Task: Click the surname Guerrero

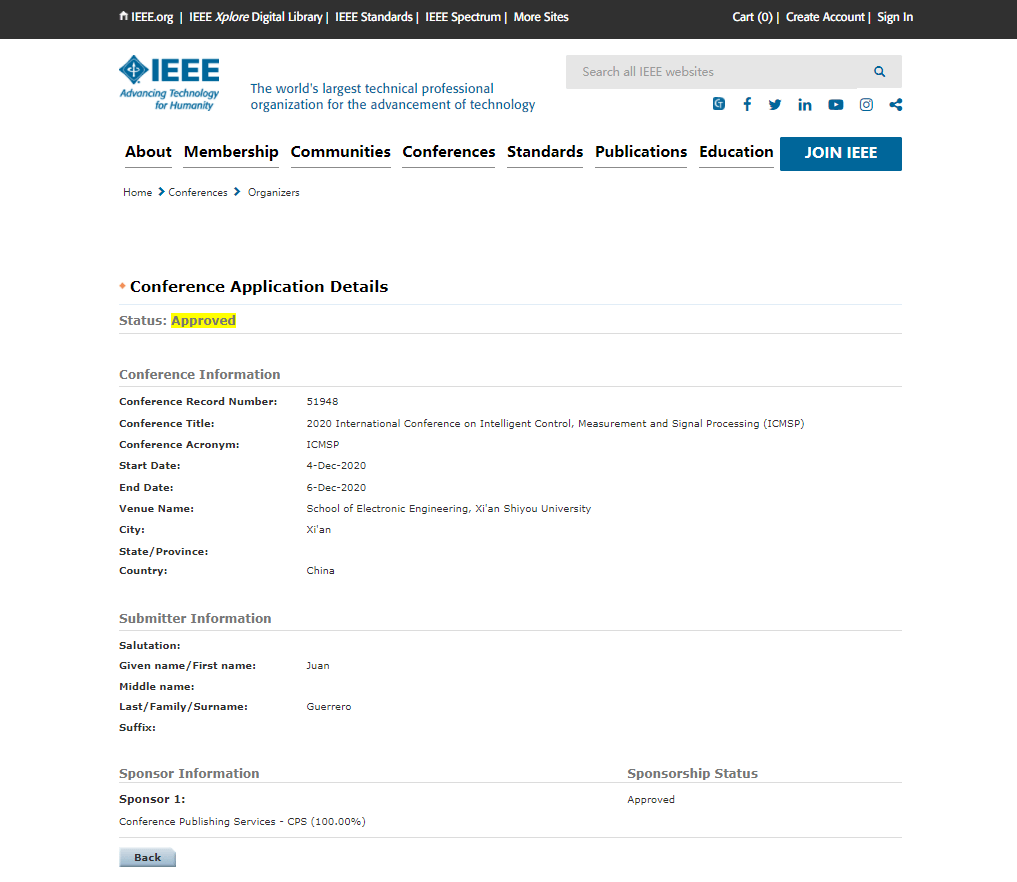Action: pyautogui.click(x=329, y=706)
